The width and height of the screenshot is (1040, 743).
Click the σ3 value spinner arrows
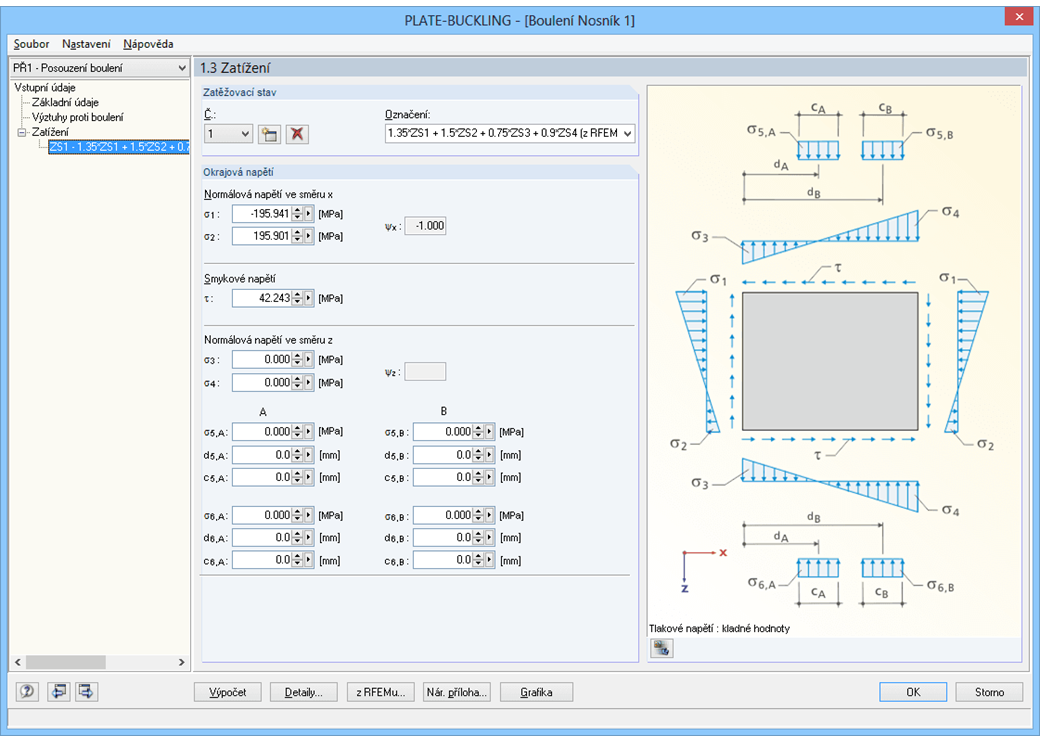pos(297,360)
